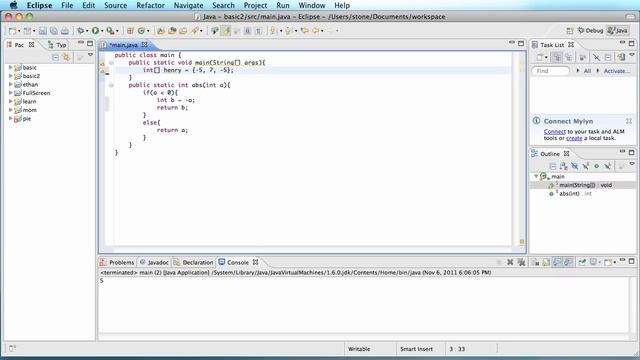The width and height of the screenshot is (640, 360).
Task: Click Previous Annotation toolbar icon
Action: pos(289,31)
